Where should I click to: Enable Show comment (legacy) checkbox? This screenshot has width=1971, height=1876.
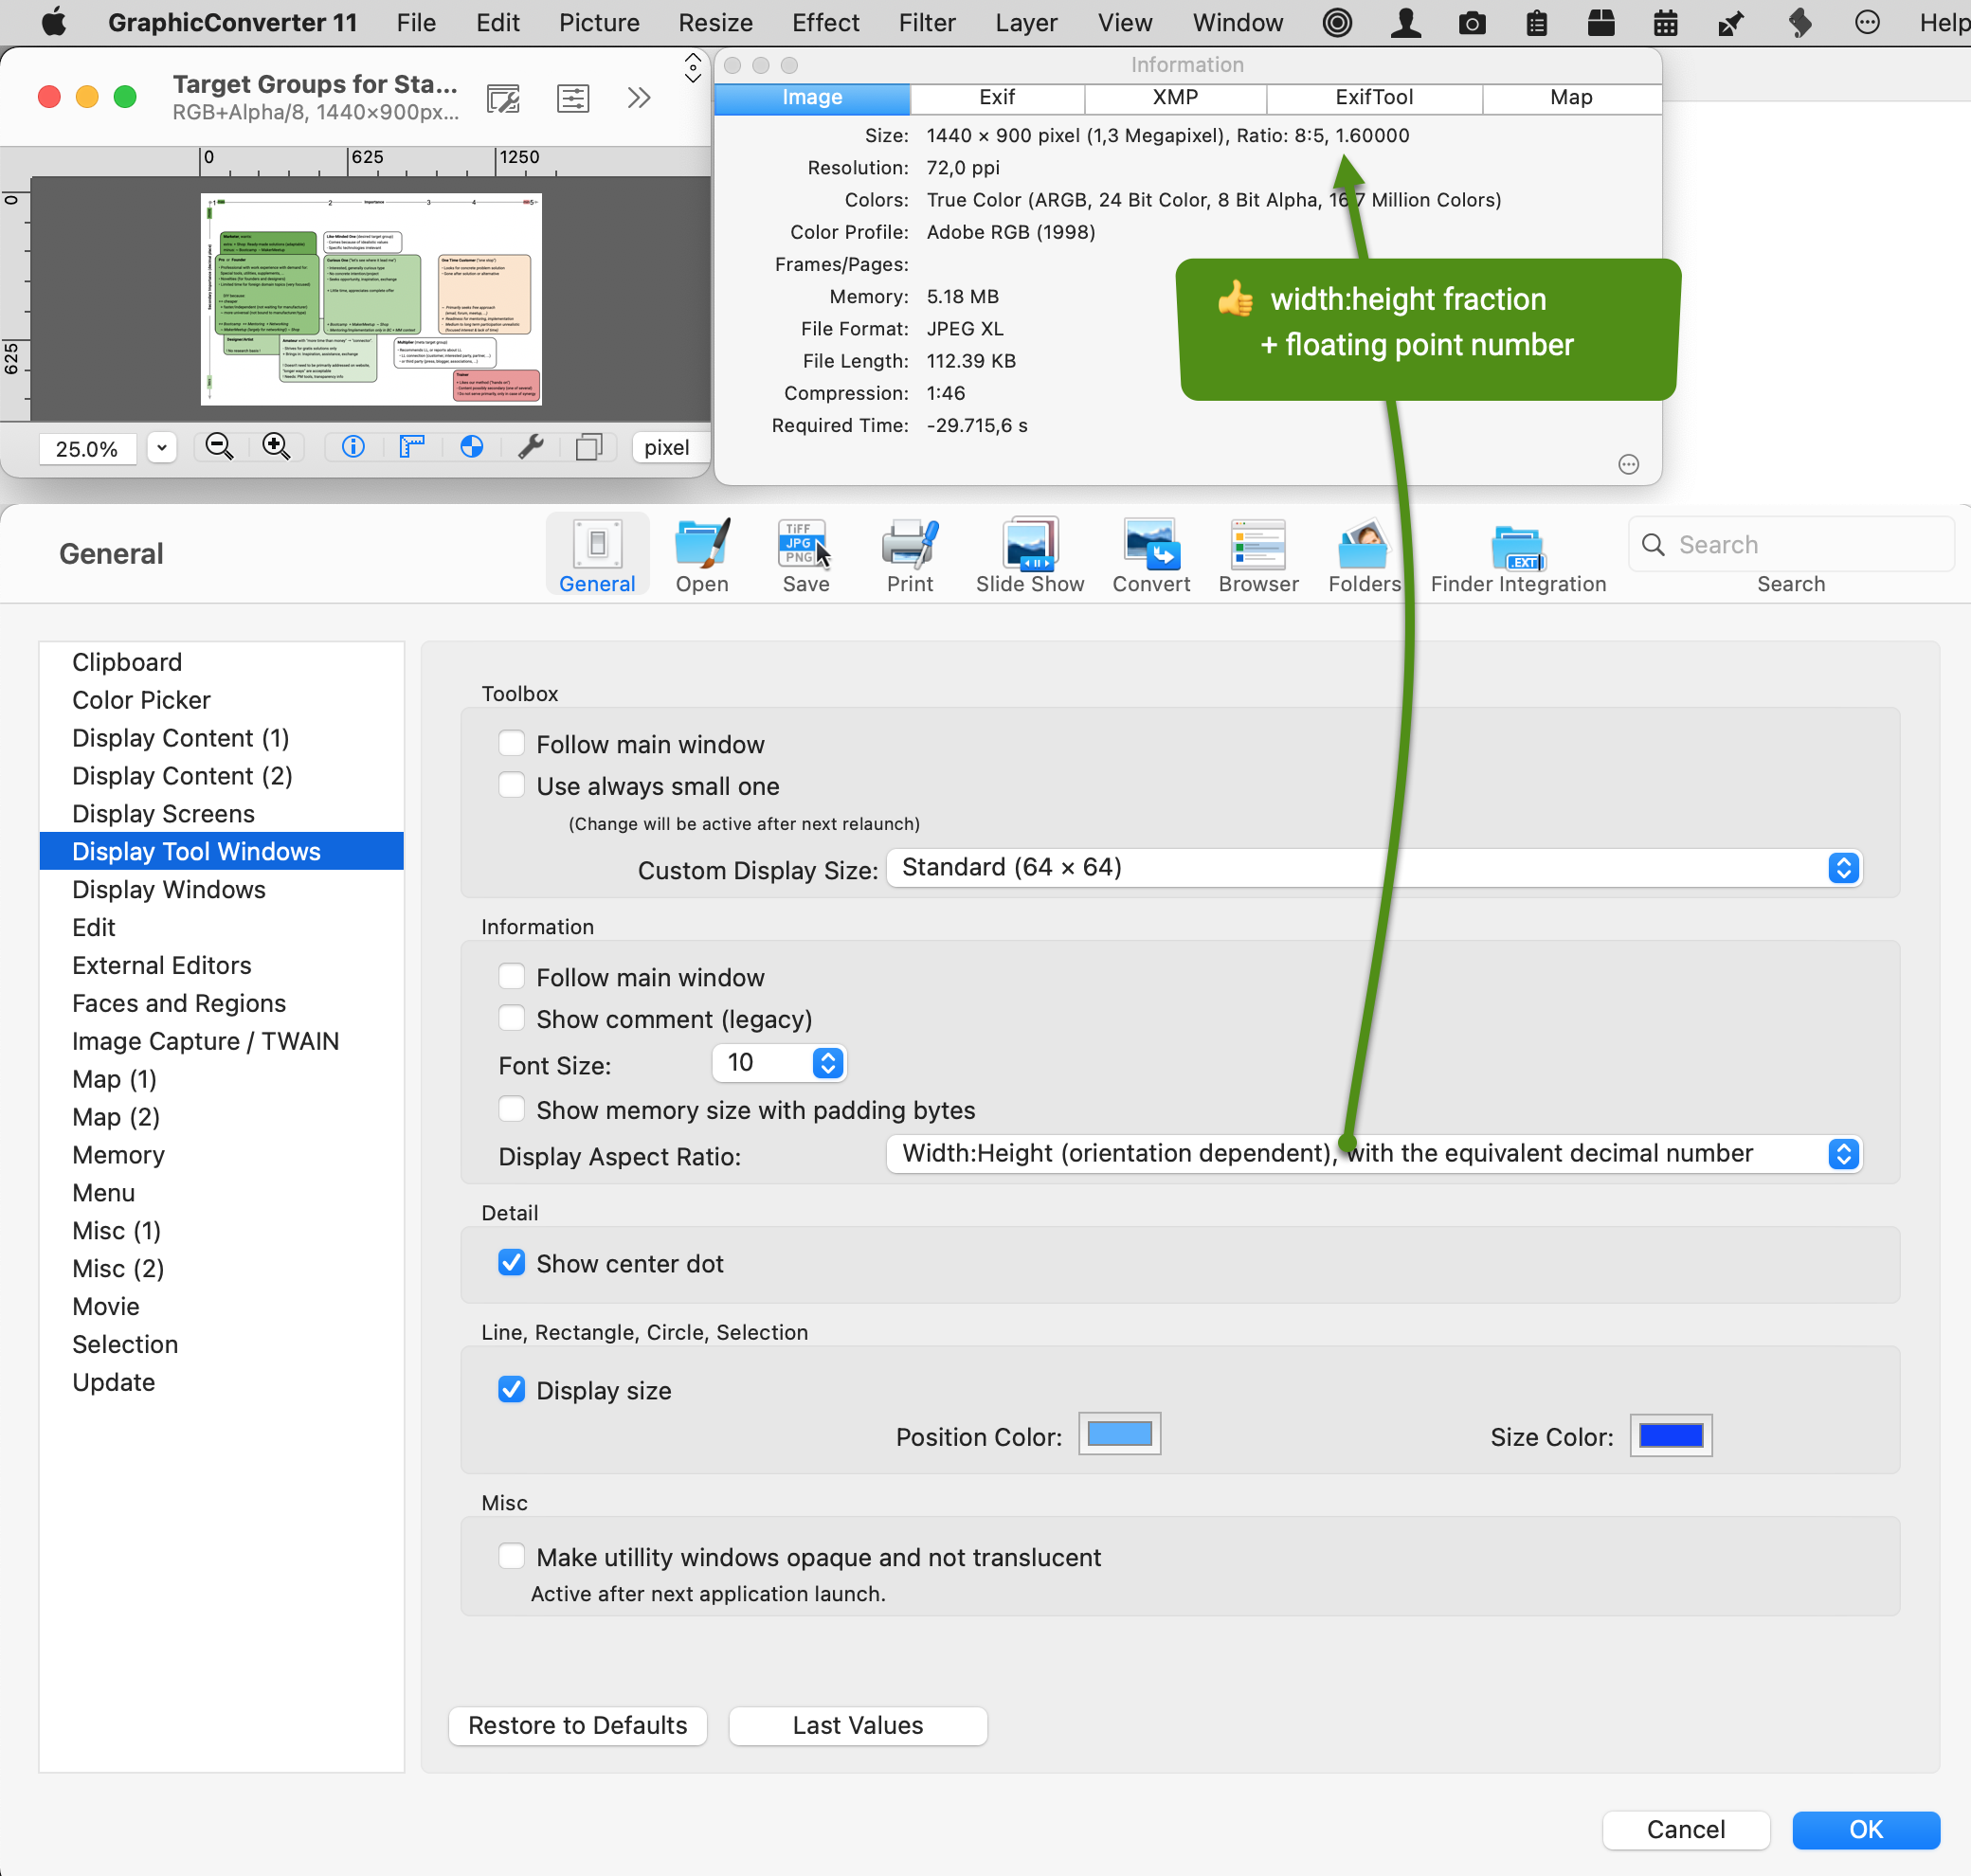pyautogui.click(x=511, y=1018)
